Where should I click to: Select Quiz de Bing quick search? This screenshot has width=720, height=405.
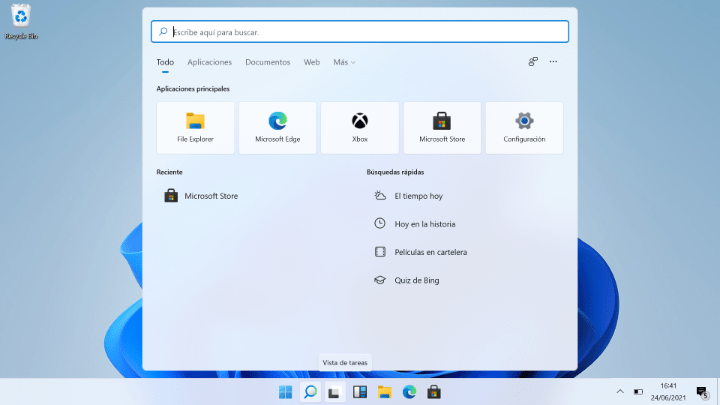point(407,280)
